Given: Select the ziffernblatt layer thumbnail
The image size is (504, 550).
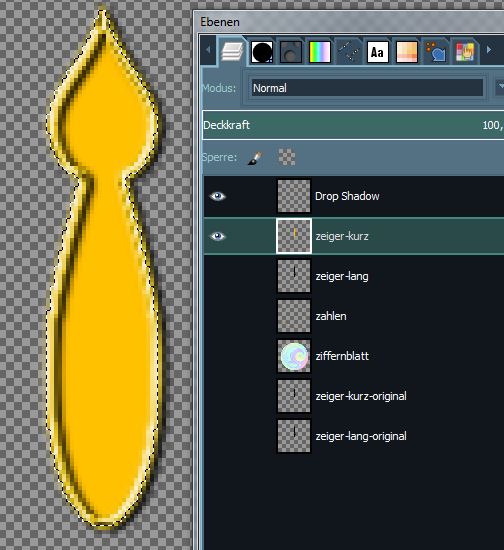Looking at the screenshot, I should [x=294, y=356].
